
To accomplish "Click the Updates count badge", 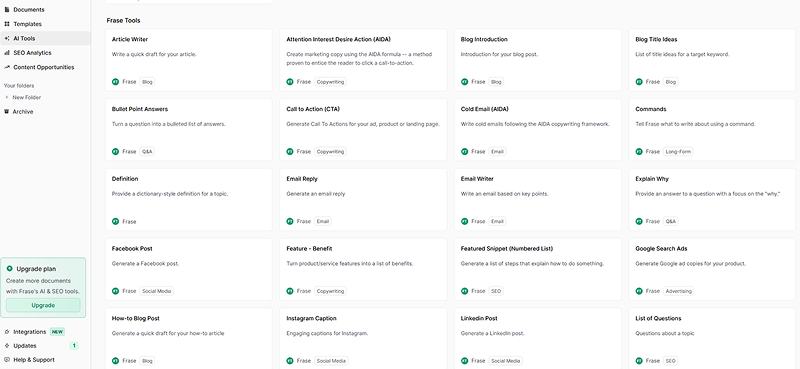I will [x=74, y=346].
